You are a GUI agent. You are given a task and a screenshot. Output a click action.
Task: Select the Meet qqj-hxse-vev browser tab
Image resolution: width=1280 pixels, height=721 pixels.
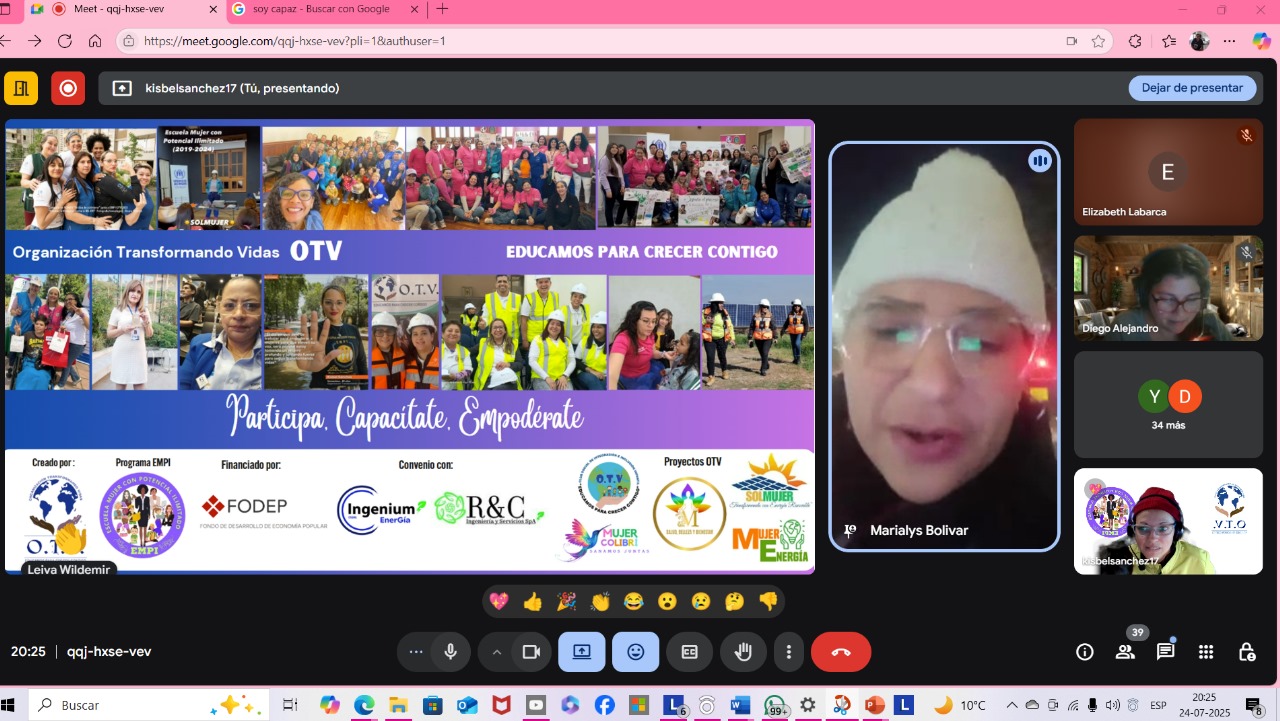pyautogui.click(x=130, y=9)
